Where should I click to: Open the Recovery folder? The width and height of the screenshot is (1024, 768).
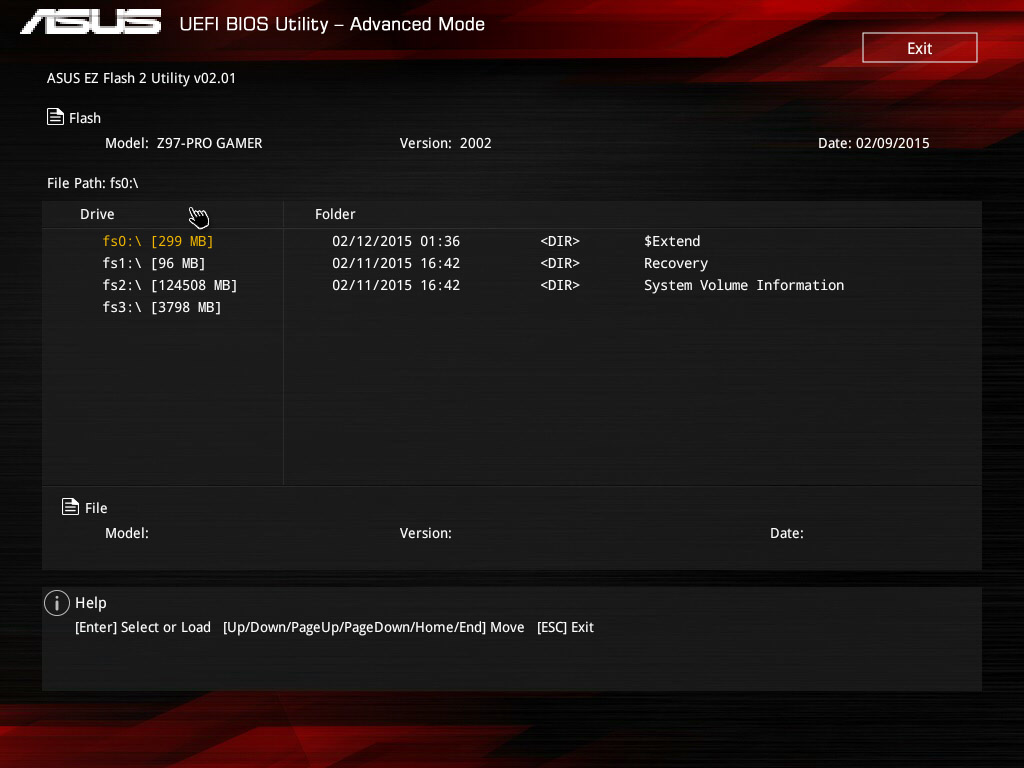click(676, 263)
